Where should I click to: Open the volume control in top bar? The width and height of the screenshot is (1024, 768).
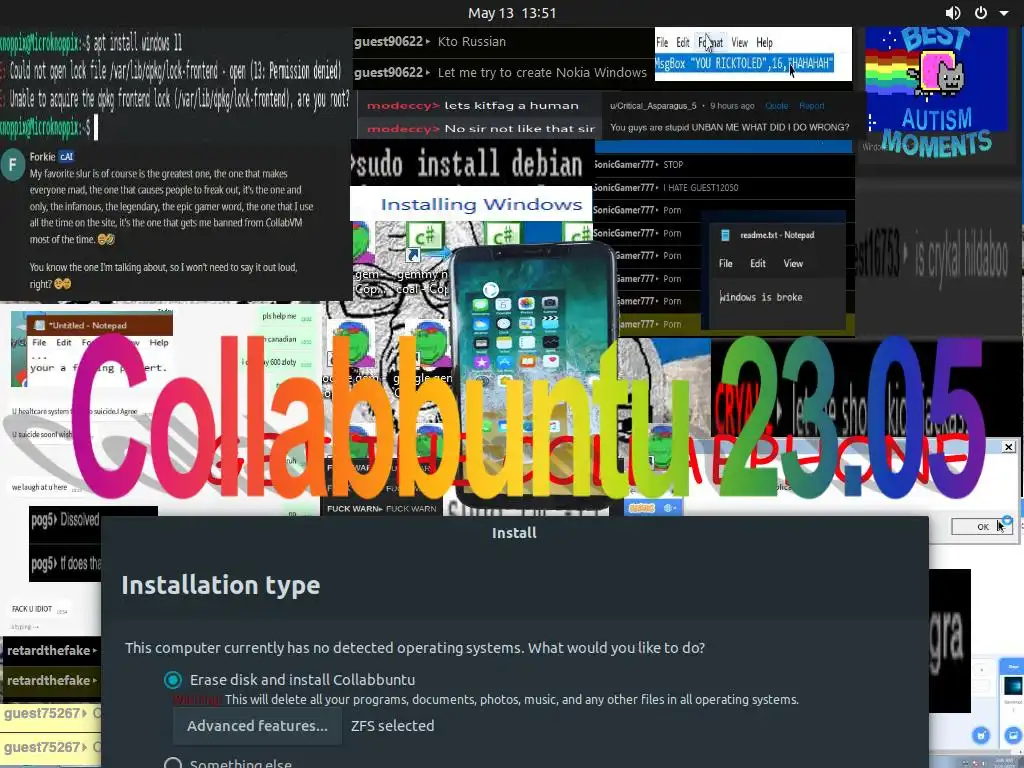click(x=953, y=13)
